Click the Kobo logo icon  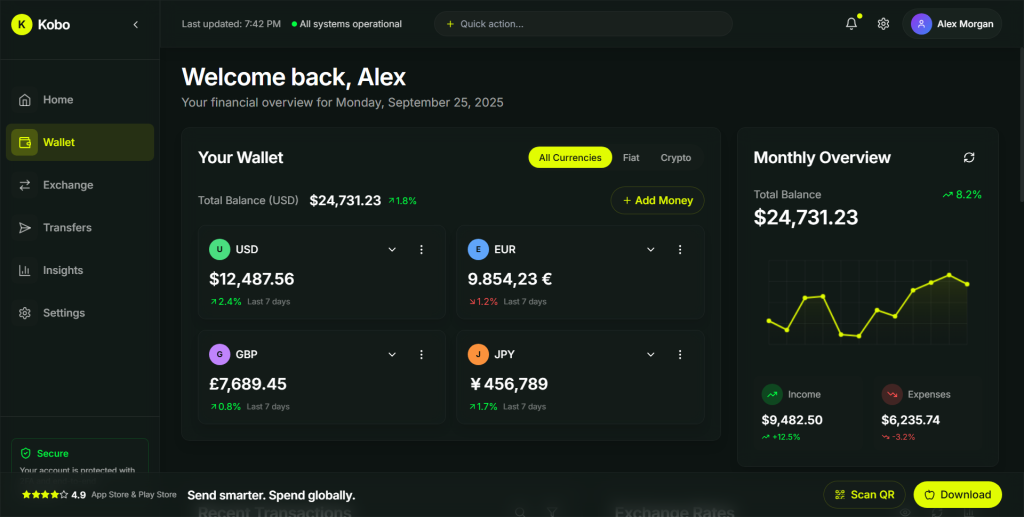pos(22,24)
